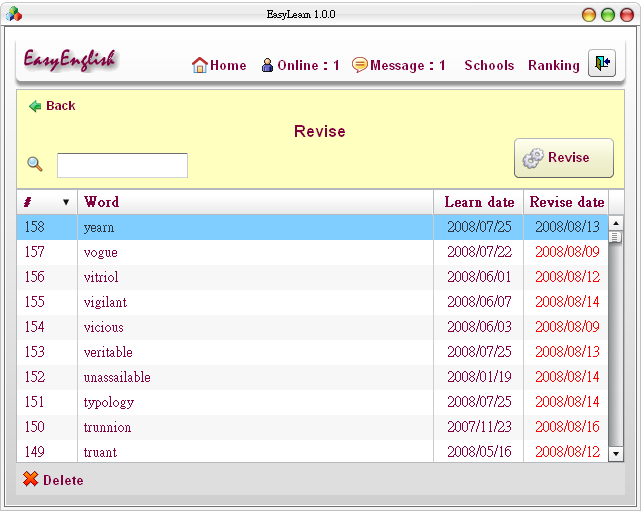Click the EasyEnglish logo
This screenshot has height=511, width=641.
70,60
